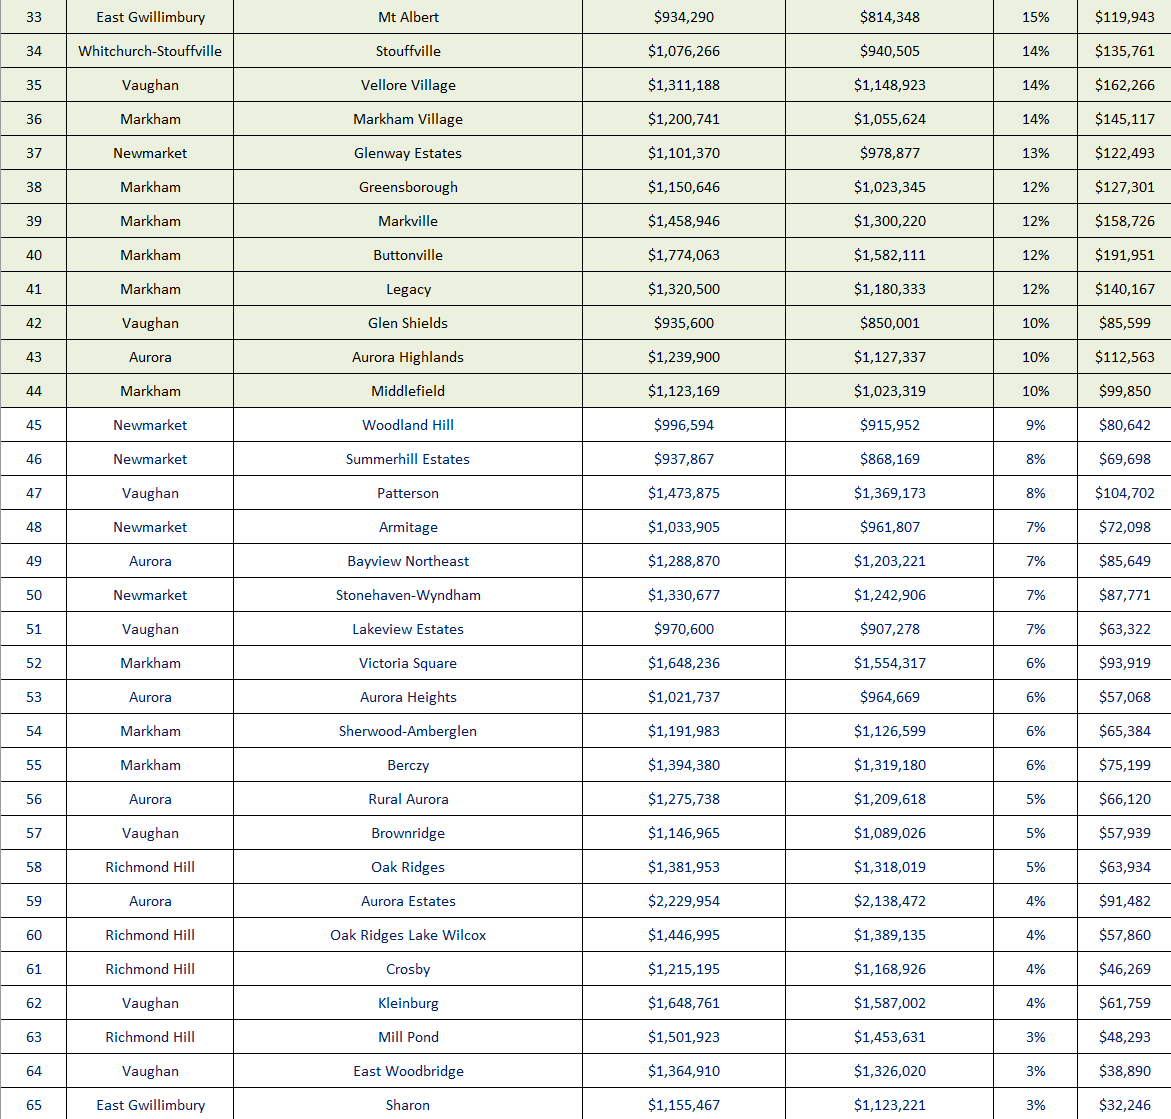
Task: Select row number 65
Action: (x=34, y=1105)
